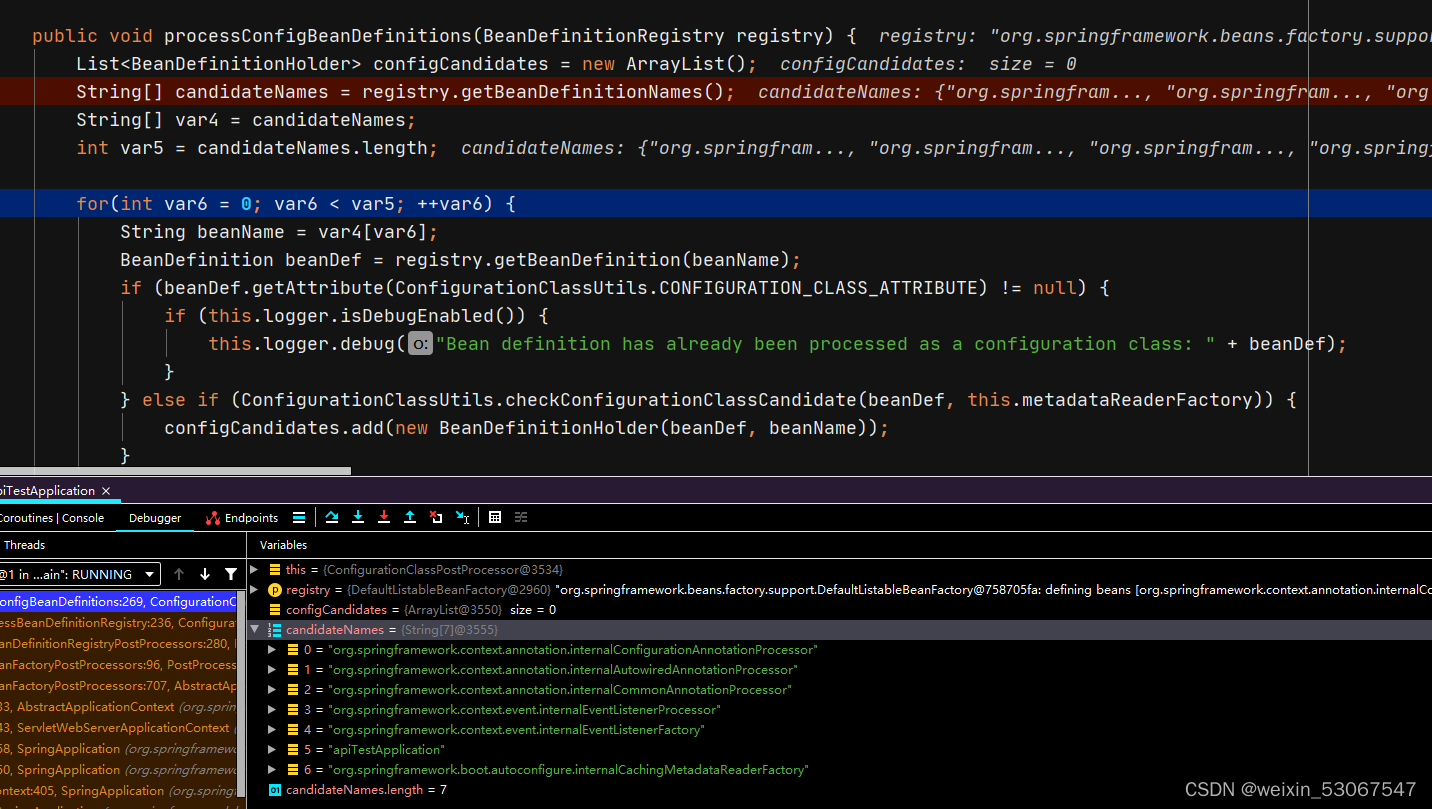Screen dimensions: 1432x809
Task: Expand array element 3 internalEventListenerProcessor
Action: tap(273, 710)
